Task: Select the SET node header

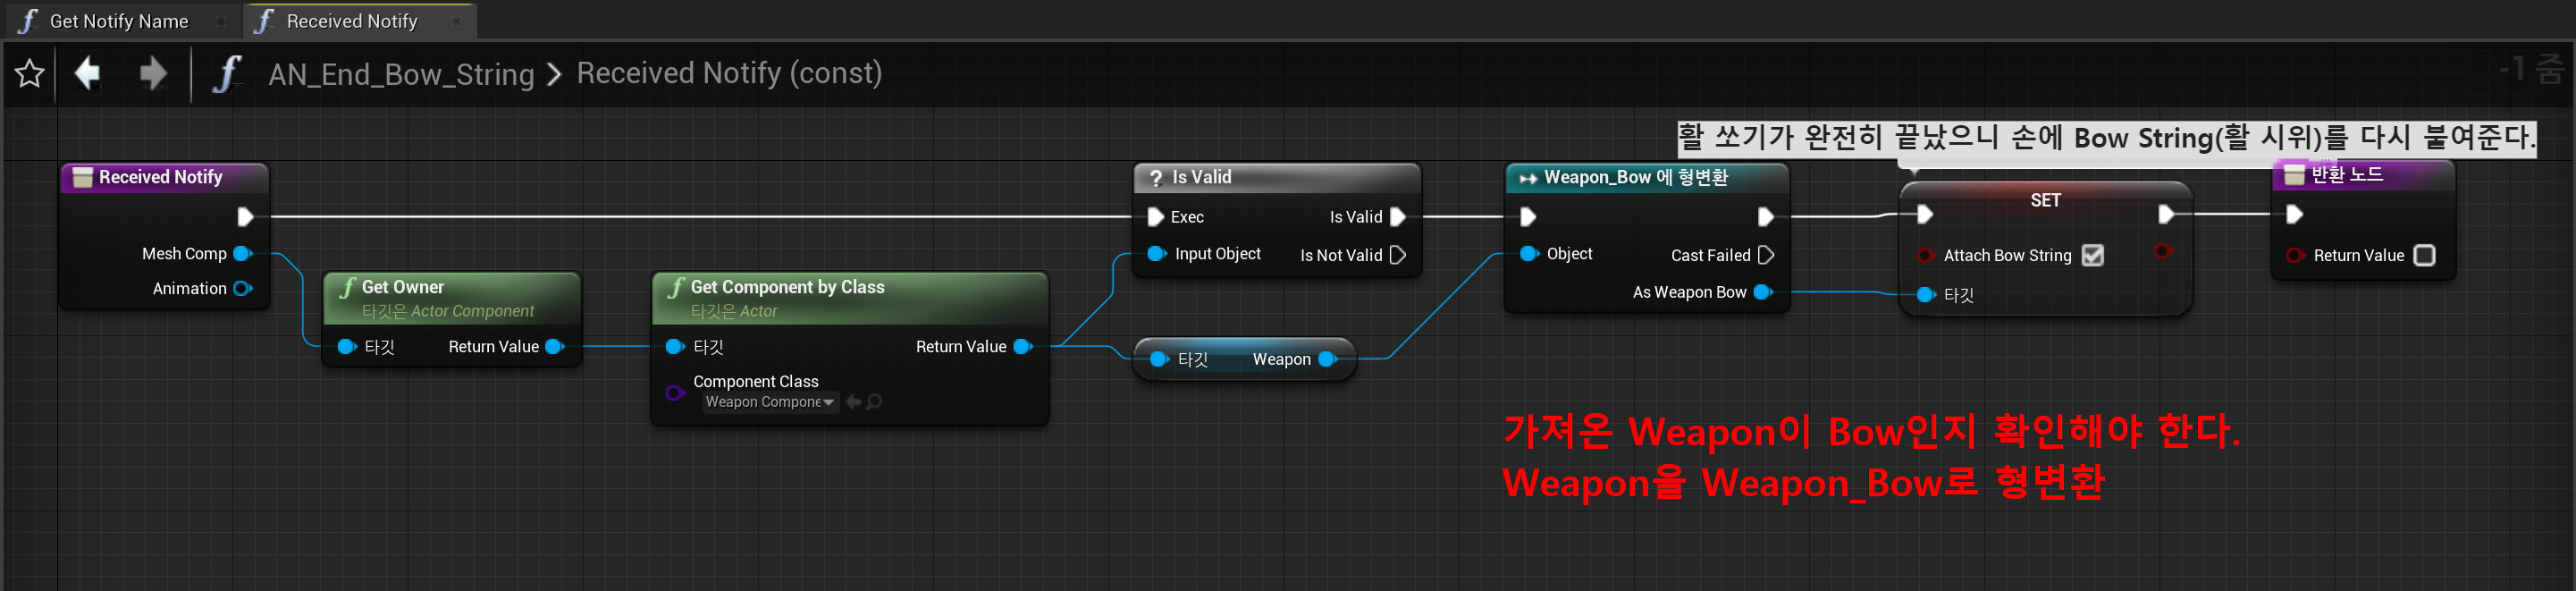Action: tap(2045, 200)
